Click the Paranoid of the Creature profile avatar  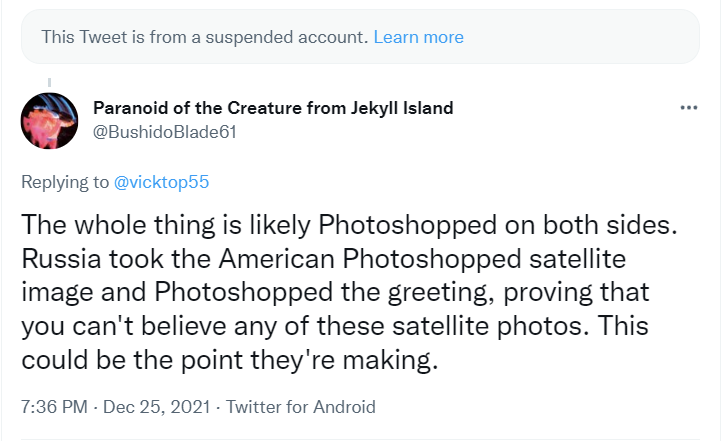point(48,121)
